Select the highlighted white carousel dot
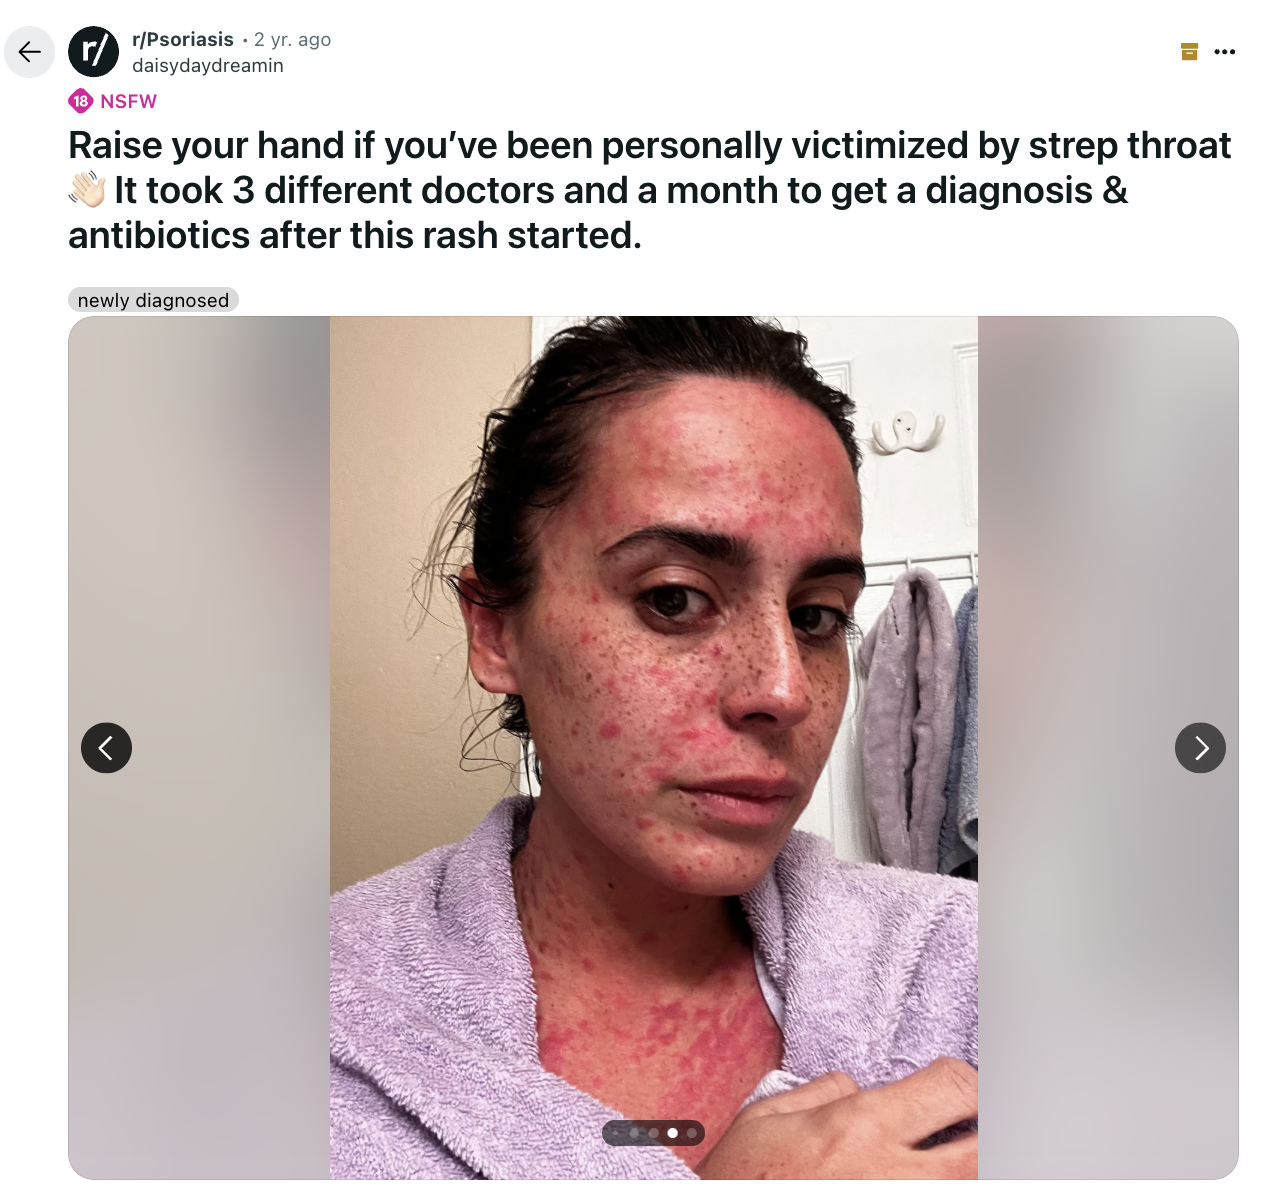 coord(672,1133)
